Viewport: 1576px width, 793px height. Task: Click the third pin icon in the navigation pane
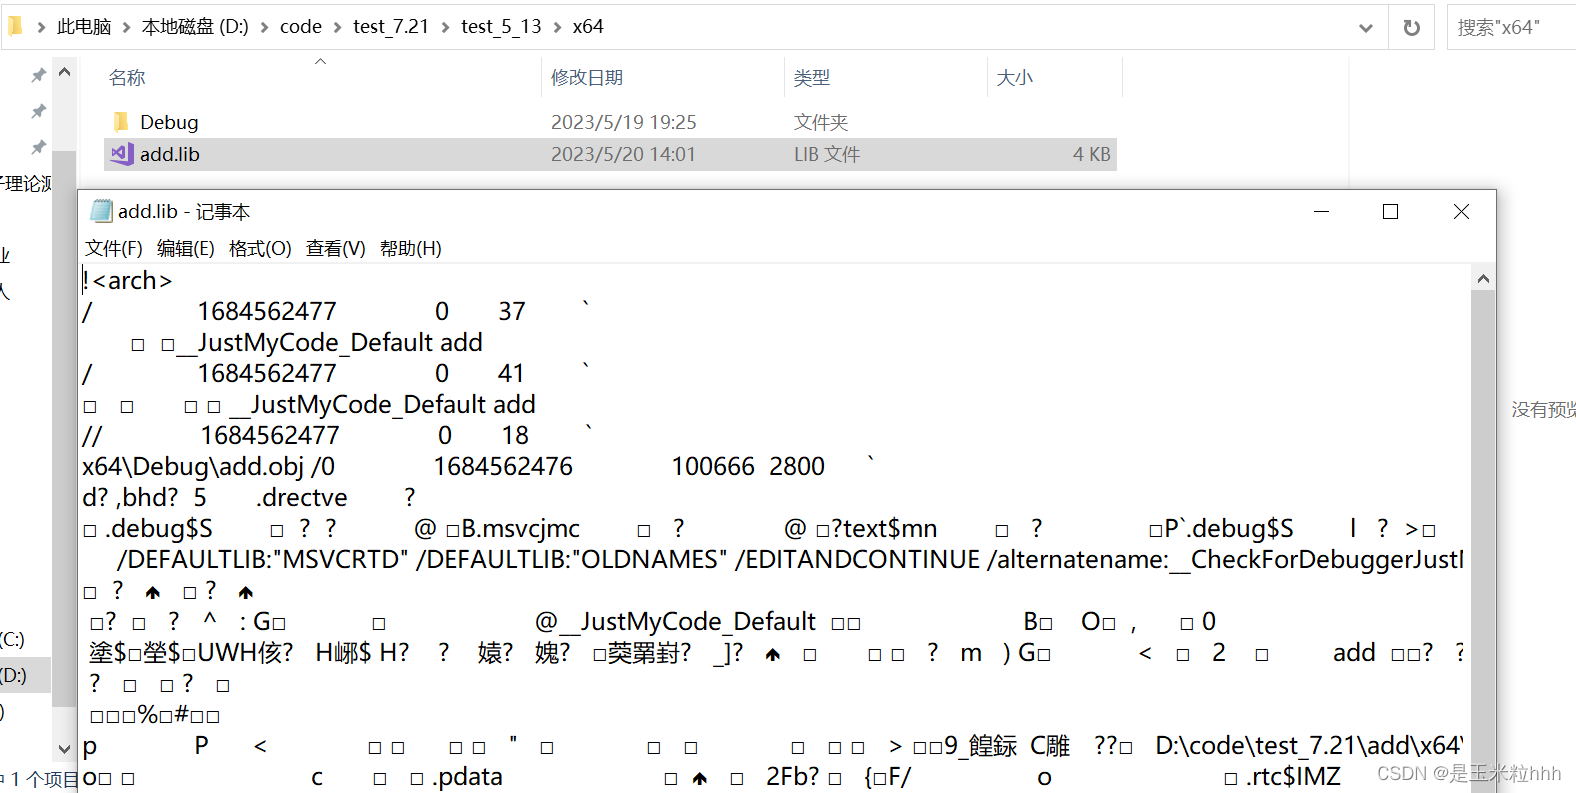click(38, 147)
